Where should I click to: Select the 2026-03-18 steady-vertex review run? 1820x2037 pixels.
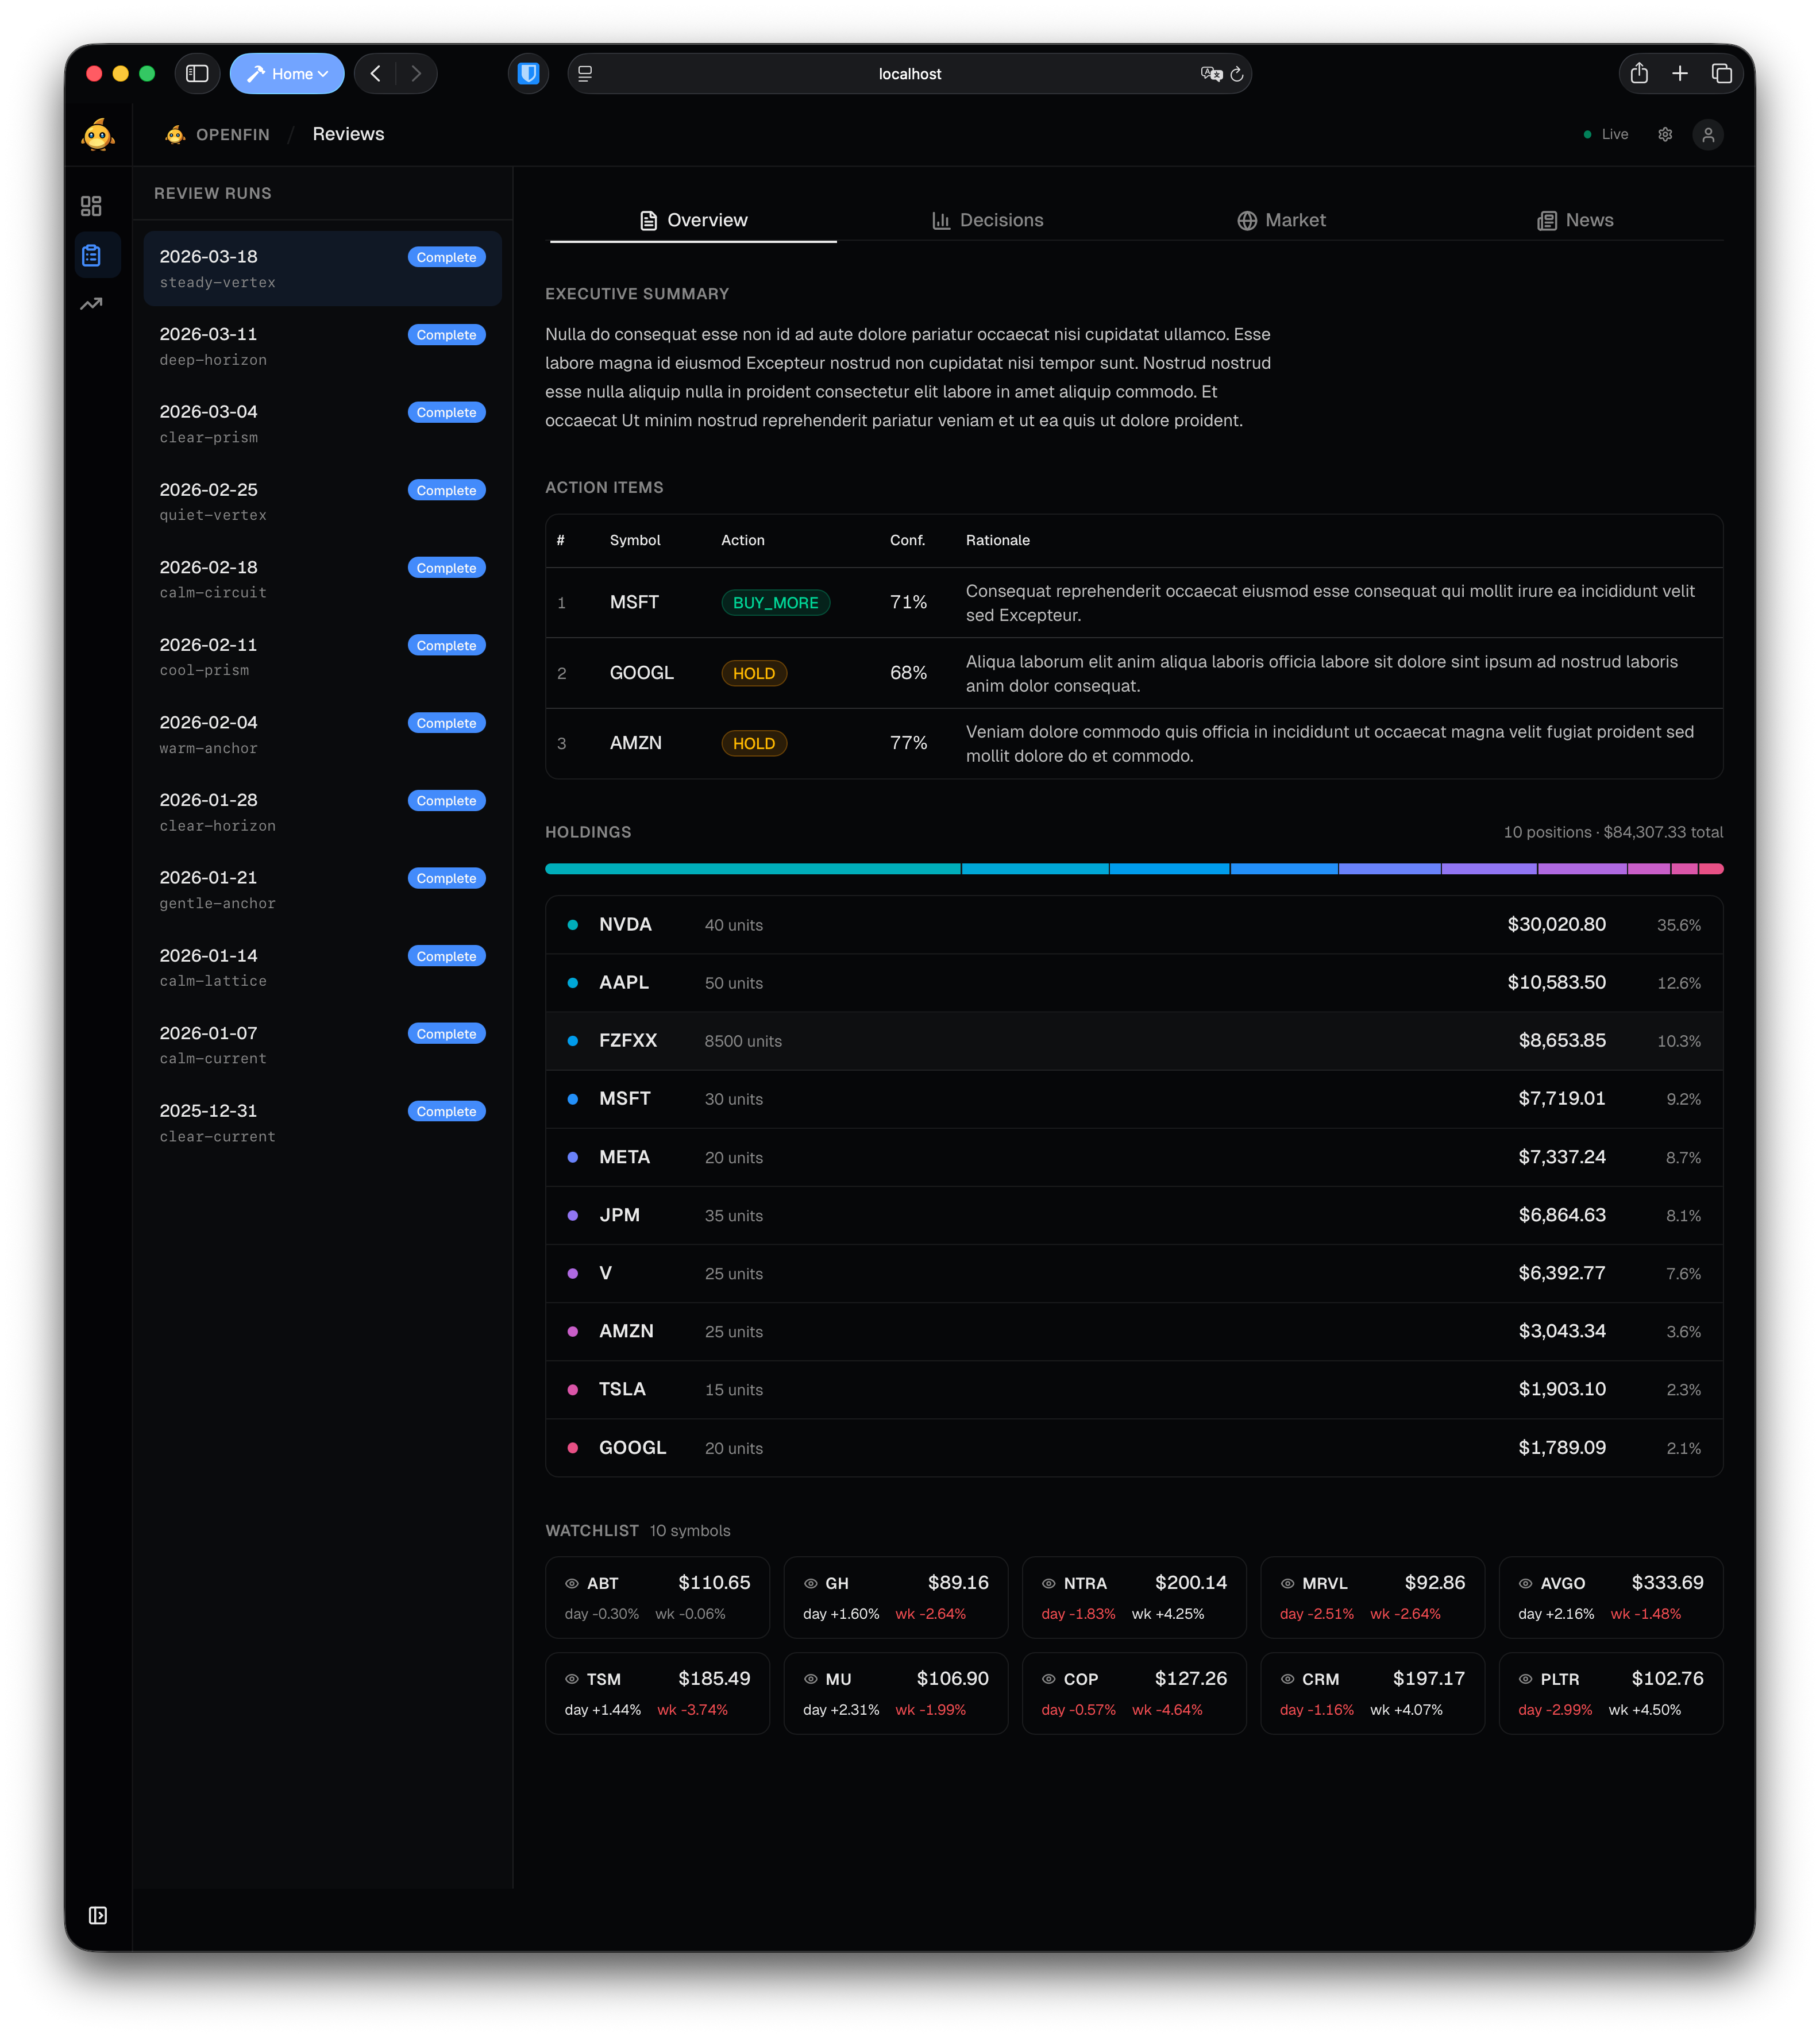point(322,268)
